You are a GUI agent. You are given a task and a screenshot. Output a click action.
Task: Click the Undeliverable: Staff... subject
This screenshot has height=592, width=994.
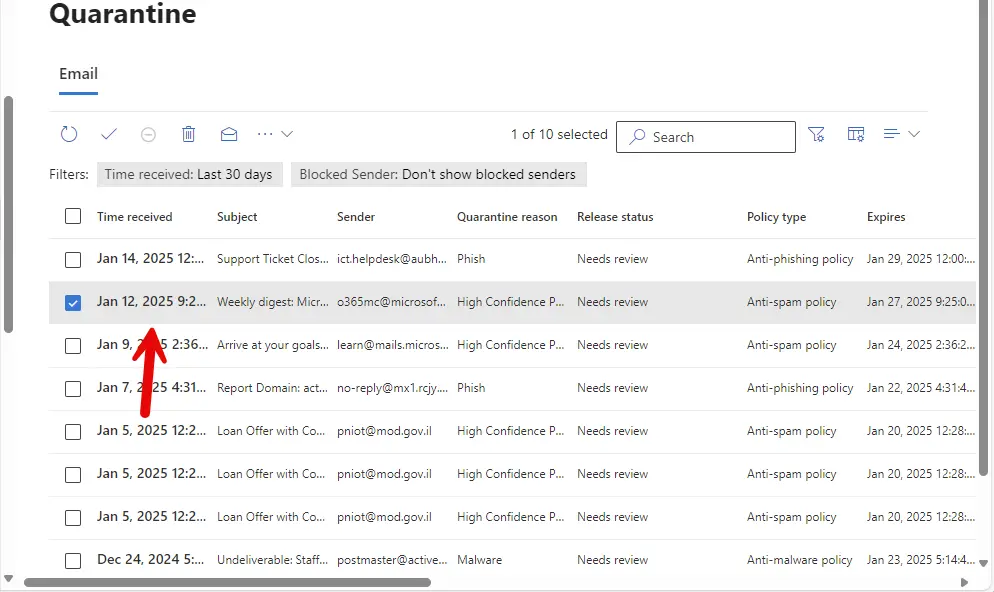pos(273,560)
